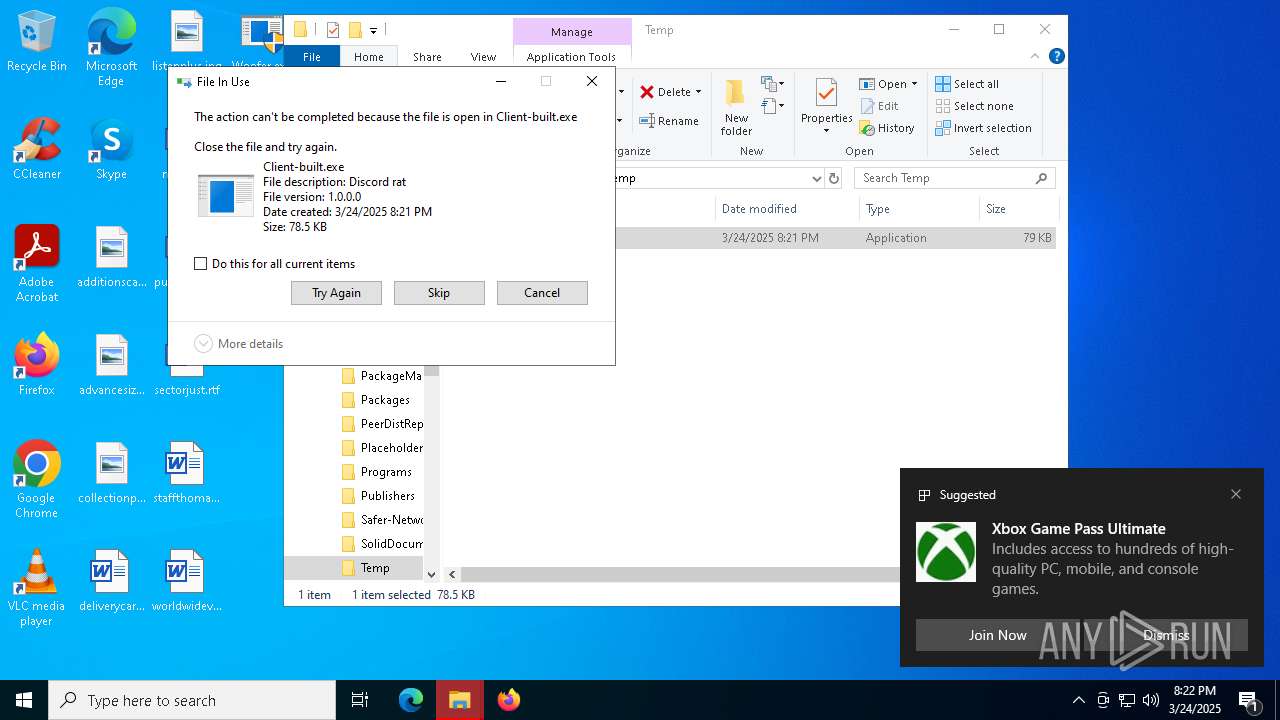Open the Action Center notifications icon
Image resolution: width=1280 pixels, height=720 pixels.
[x=1249, y=700]
